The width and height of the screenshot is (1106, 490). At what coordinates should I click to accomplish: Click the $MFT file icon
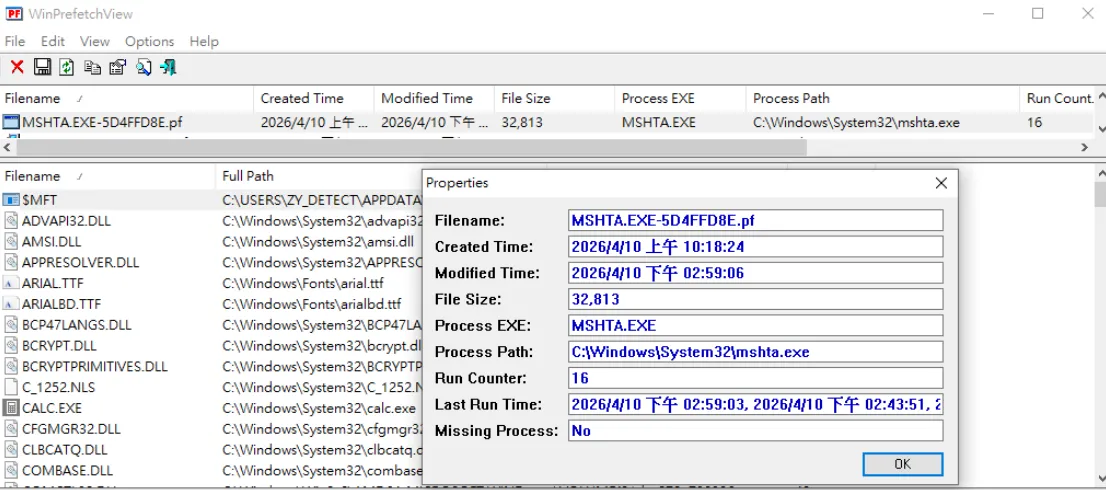click(x=11, y=200)
